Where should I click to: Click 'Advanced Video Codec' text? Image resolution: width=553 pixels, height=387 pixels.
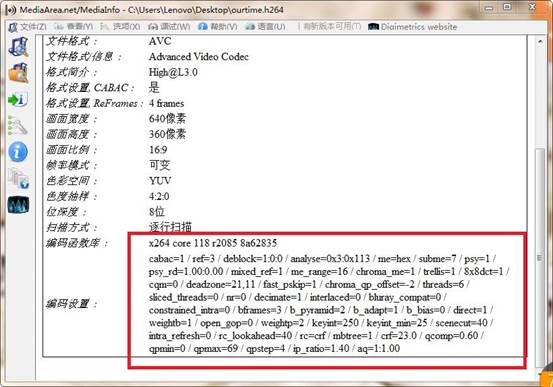tap(199, 57)
